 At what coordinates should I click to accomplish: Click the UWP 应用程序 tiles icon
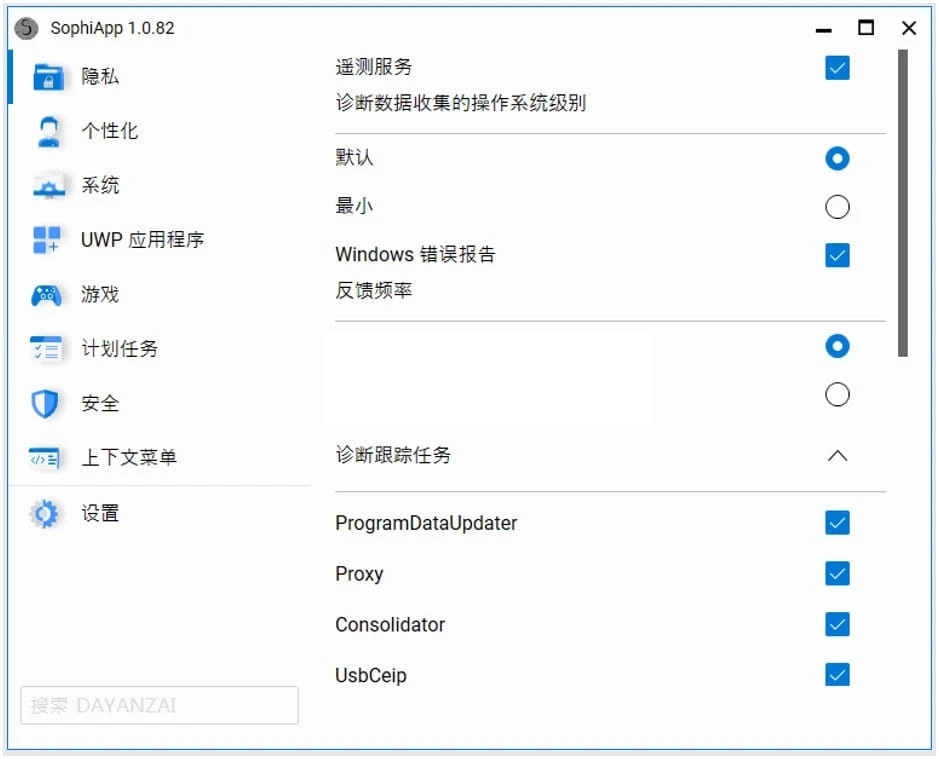point(47,240)
